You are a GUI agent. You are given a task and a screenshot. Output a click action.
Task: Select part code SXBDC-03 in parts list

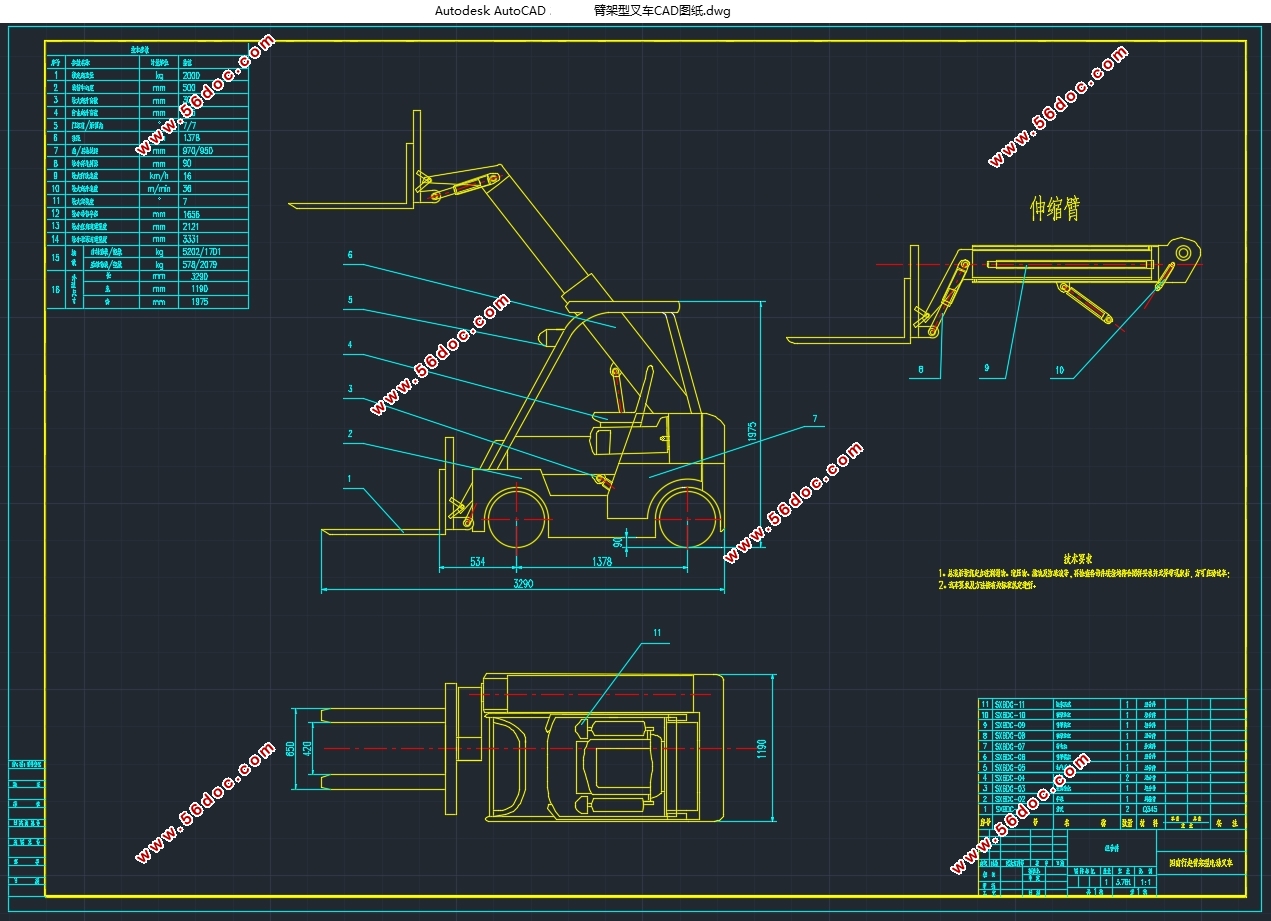point(1010,788)
